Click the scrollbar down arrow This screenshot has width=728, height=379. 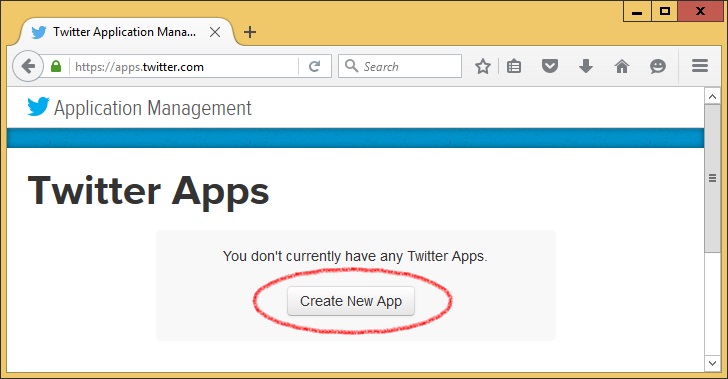pos(712,363)
